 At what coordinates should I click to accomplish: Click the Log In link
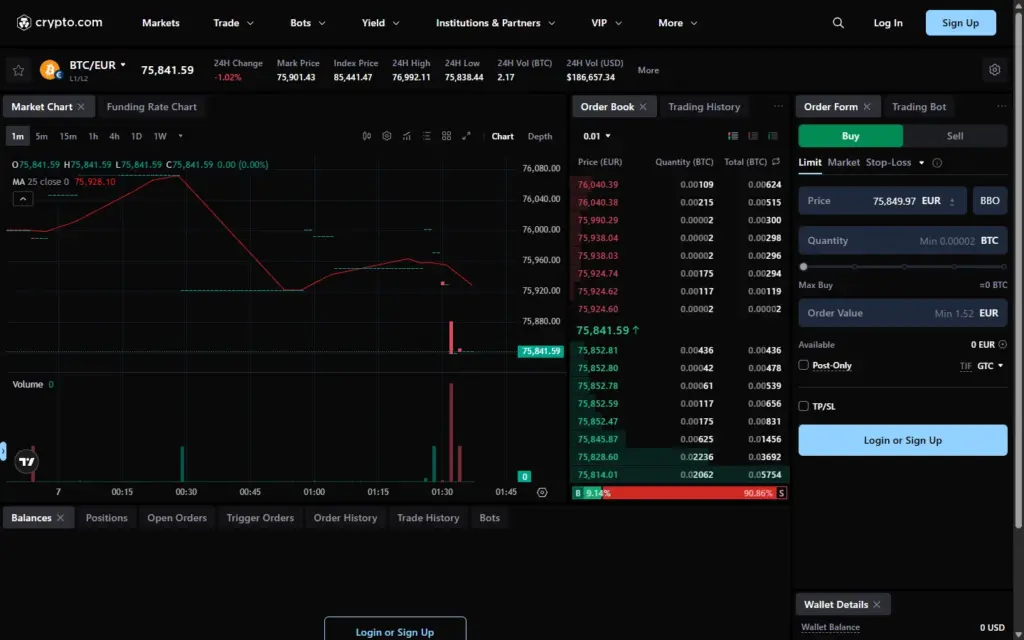click(888, 23)
